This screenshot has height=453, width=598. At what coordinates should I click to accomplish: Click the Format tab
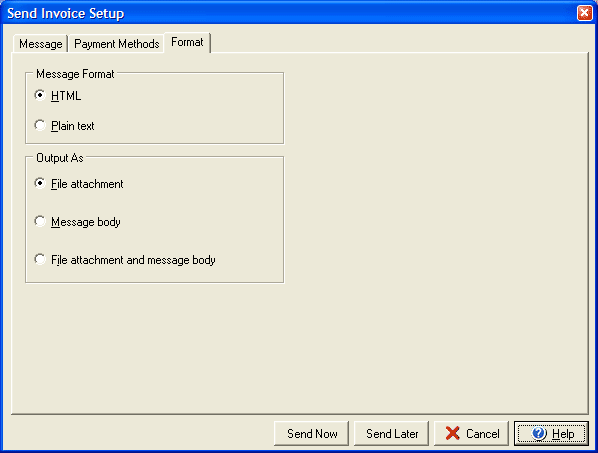(x=187, y=42)
